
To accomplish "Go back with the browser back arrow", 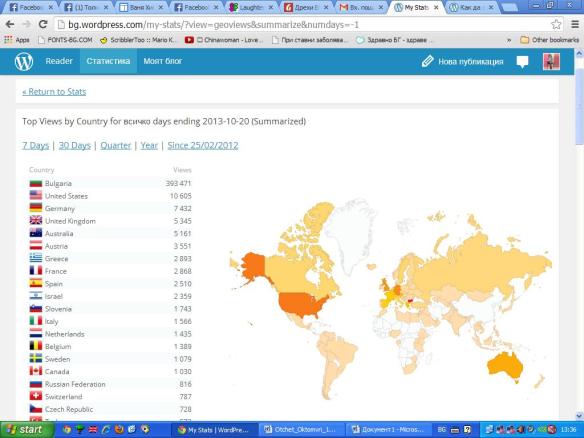I will point(10,25).
